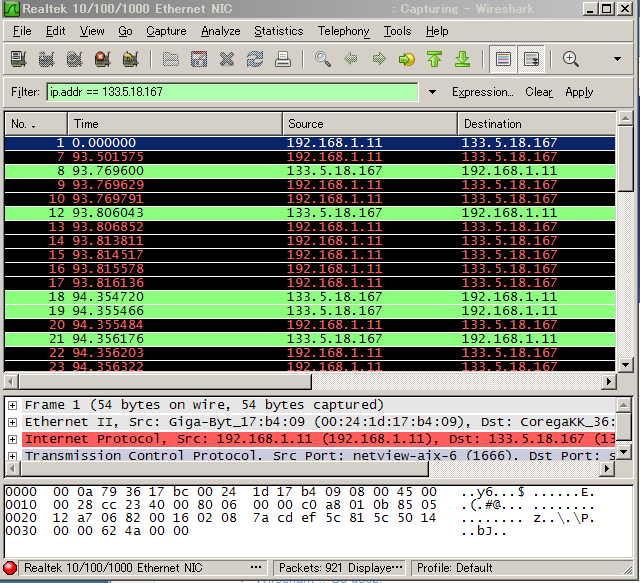640x583 pixels.
Task: Select packet 12 at time 93.806043
Action: 310,213
